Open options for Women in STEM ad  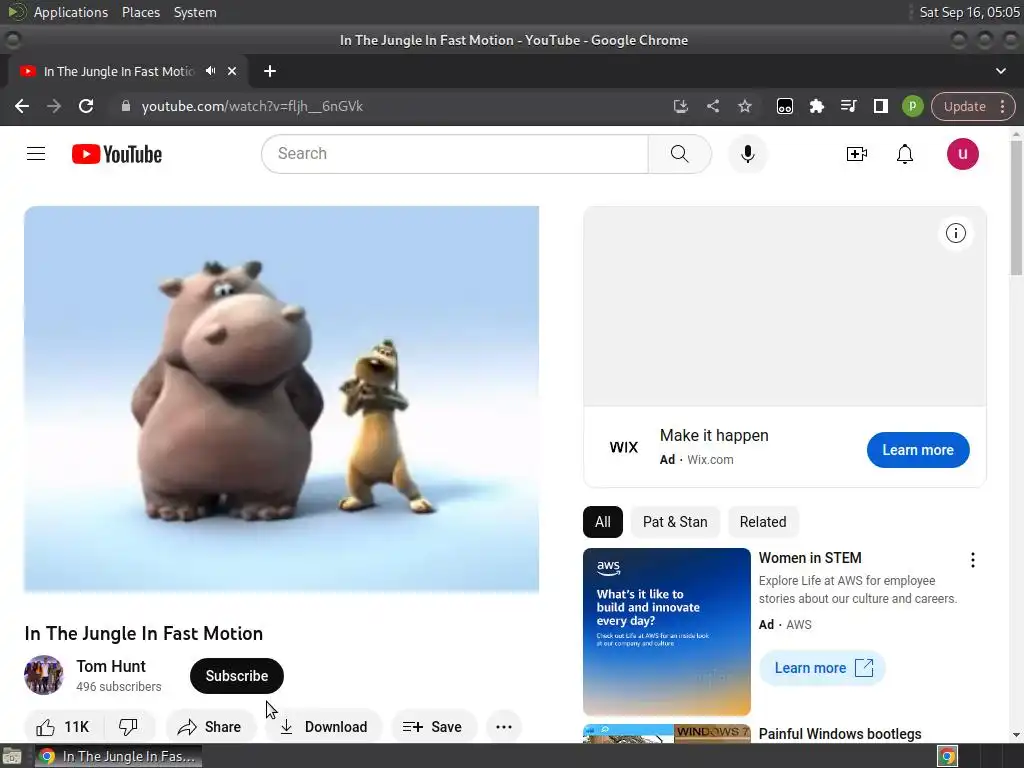[972, 560]
